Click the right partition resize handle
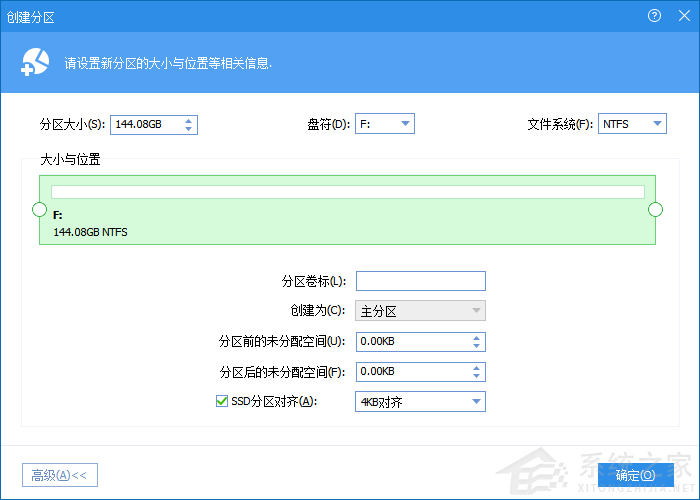700x500 pixels. pos(656,209)
